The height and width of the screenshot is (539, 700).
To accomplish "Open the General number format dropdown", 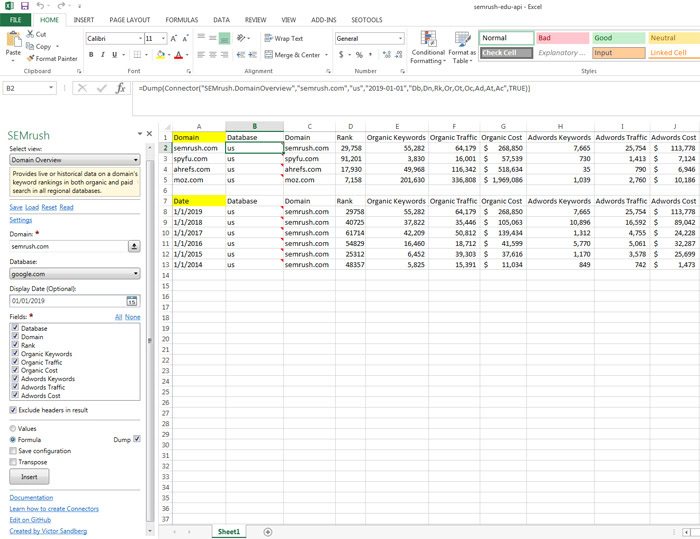I will pos(400,39).
